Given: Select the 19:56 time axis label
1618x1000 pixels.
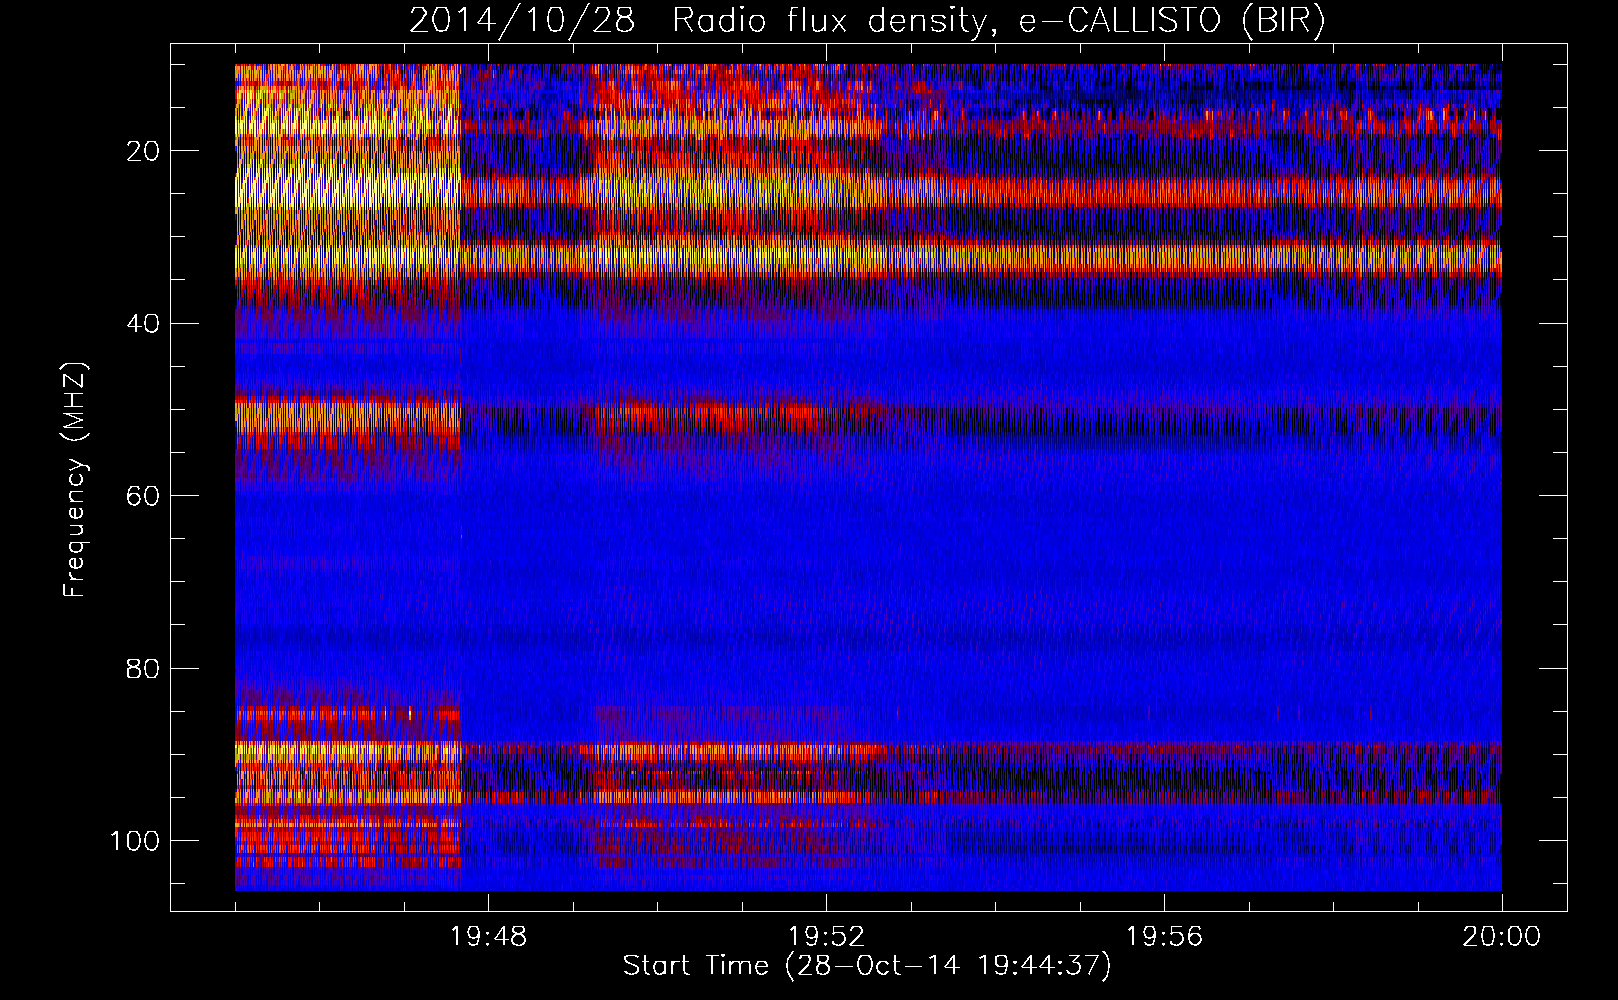Looking at the screenshot, I should pyautogui.click(x=1164, y=937).
